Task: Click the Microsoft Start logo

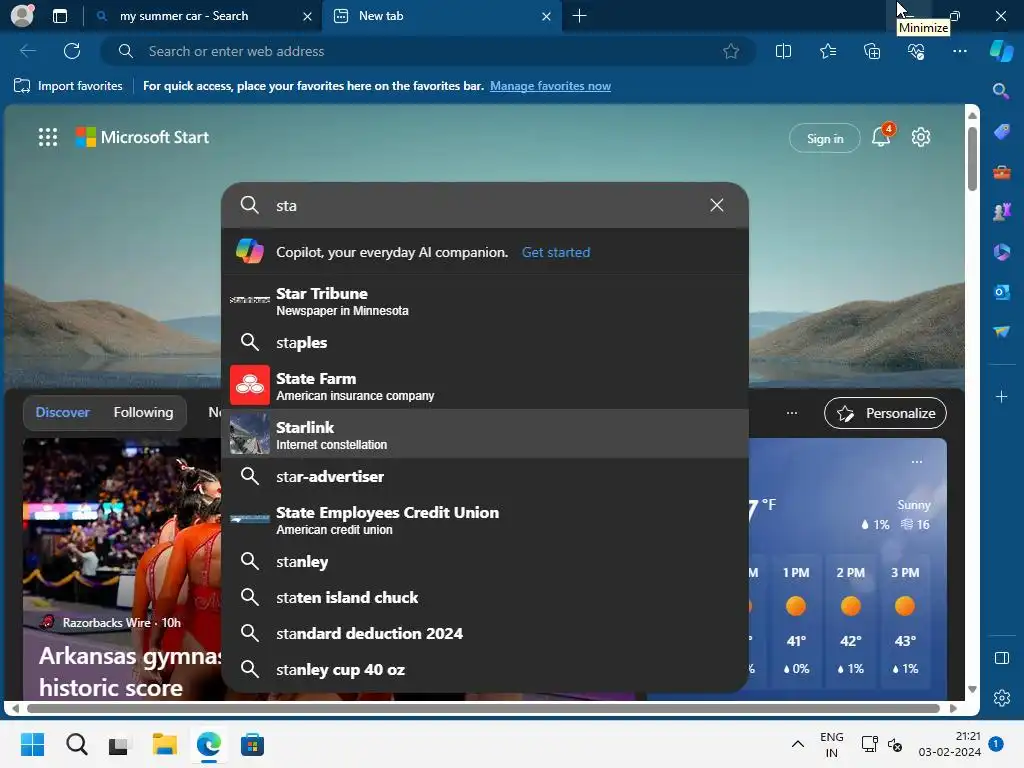Action: [142, 137]
